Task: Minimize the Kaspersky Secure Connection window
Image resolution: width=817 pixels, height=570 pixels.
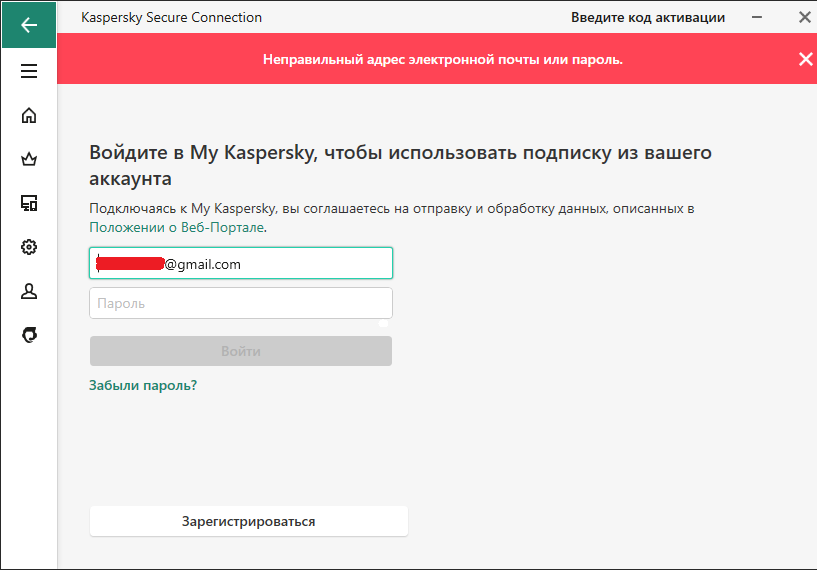Action: 757,17
